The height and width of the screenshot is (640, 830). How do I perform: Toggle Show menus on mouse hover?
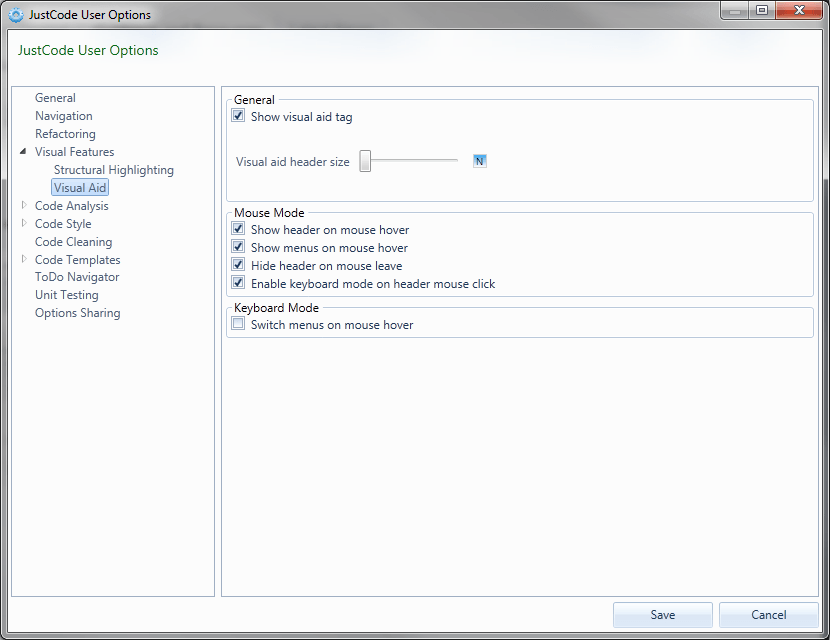(238, 247)
